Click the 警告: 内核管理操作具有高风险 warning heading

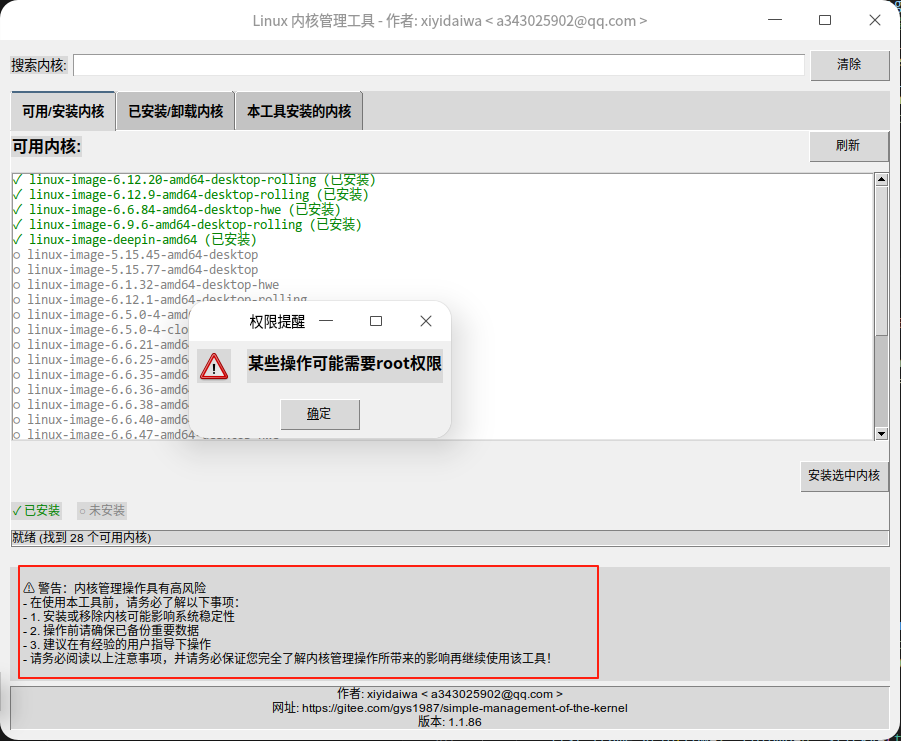[x=115, y=588]
